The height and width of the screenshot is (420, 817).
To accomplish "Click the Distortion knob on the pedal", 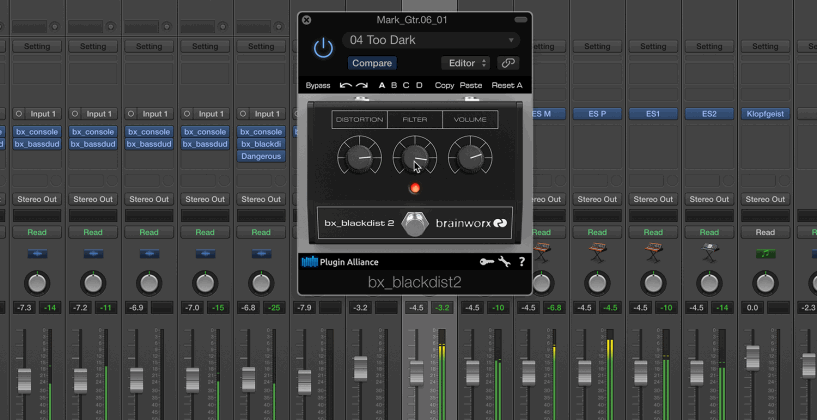I will coord(359,157).
